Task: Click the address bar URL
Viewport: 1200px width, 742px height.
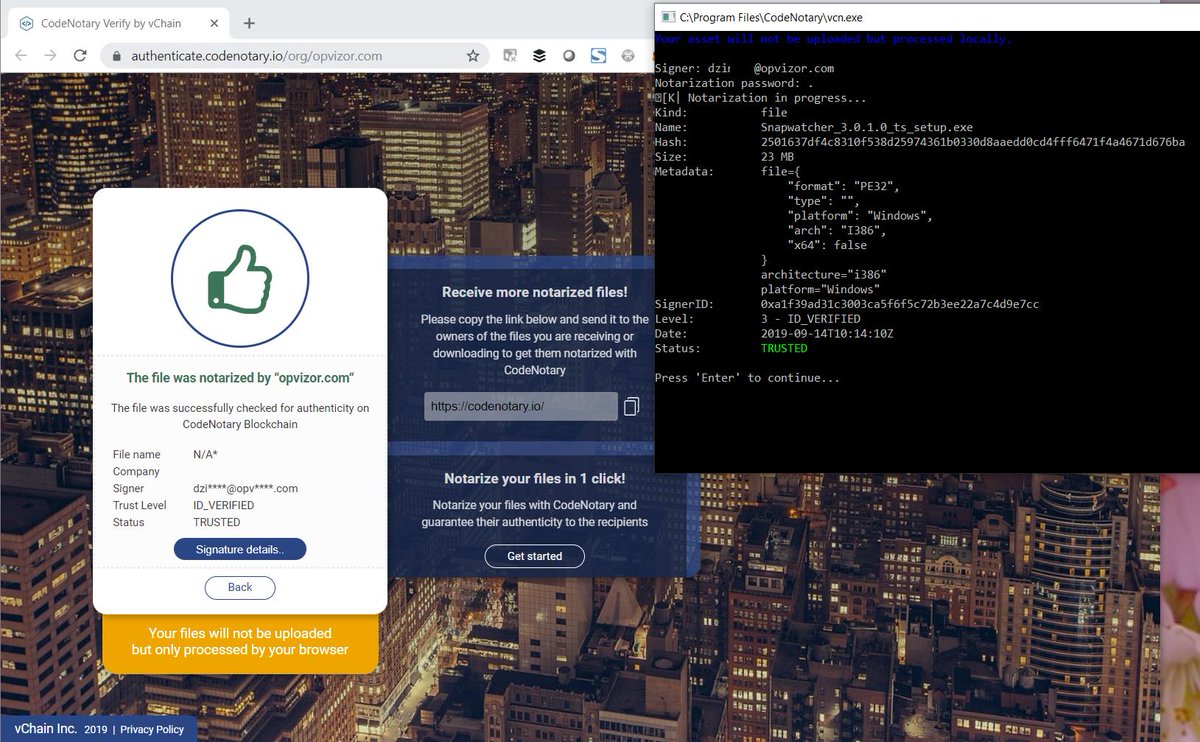Action: click(256, 56)
